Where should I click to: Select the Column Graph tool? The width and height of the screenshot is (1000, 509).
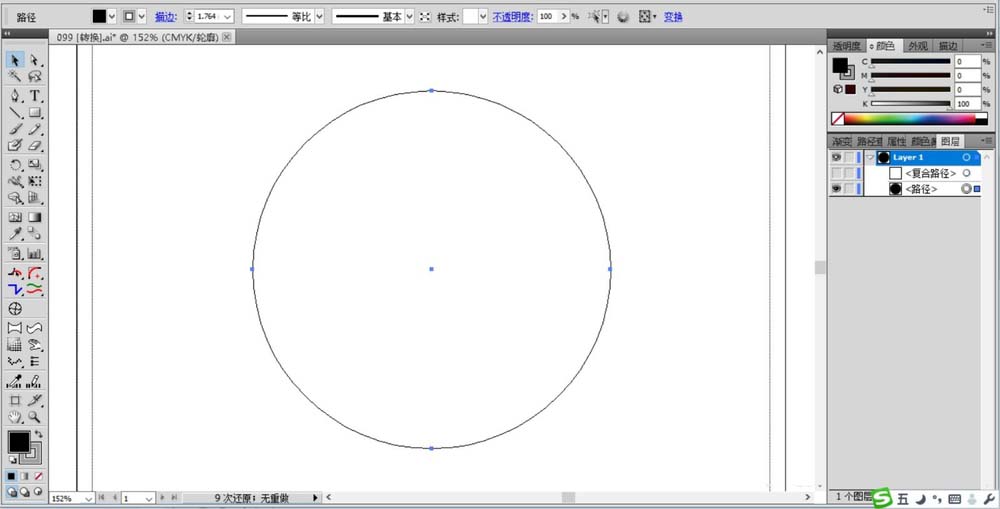click(34, 254)
